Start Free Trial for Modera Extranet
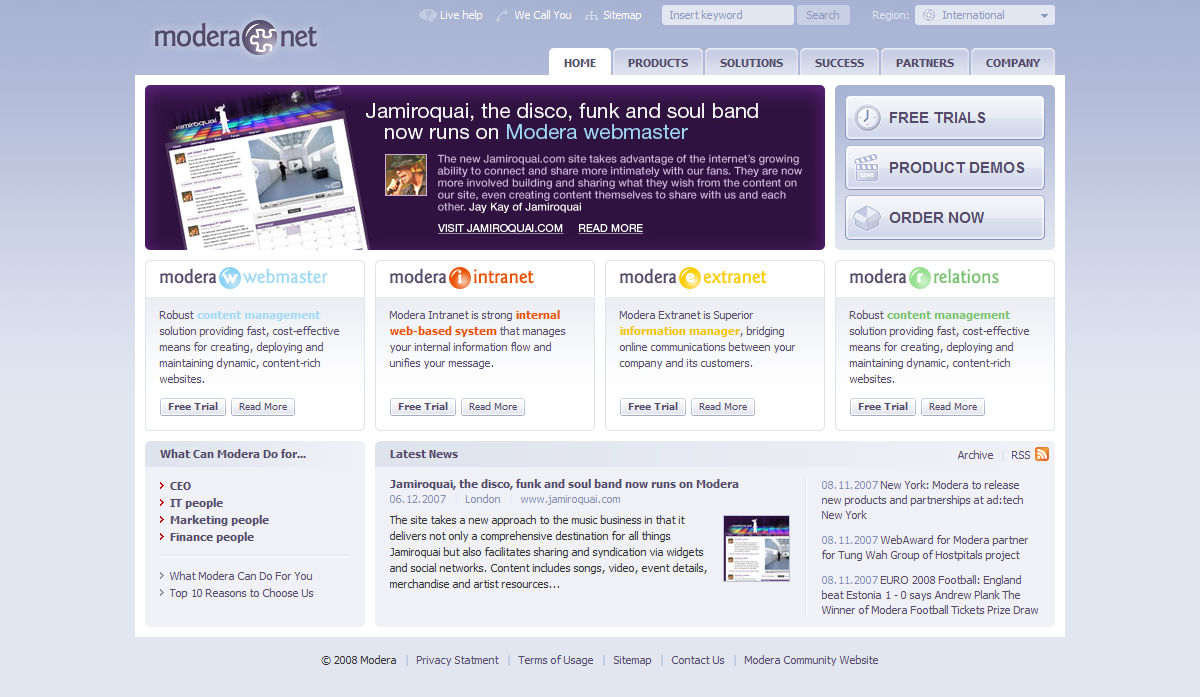The height and width of the screenshot is (697, 1200). click(653, 407)
